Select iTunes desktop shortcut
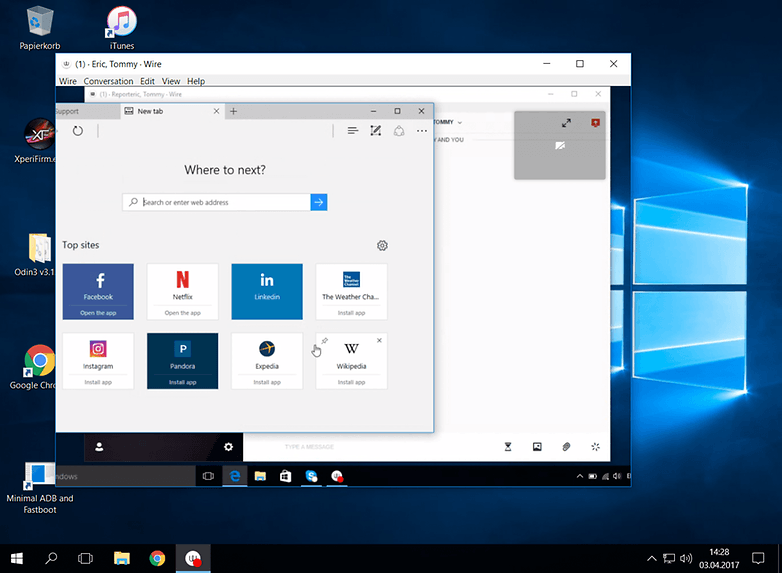 122,28
